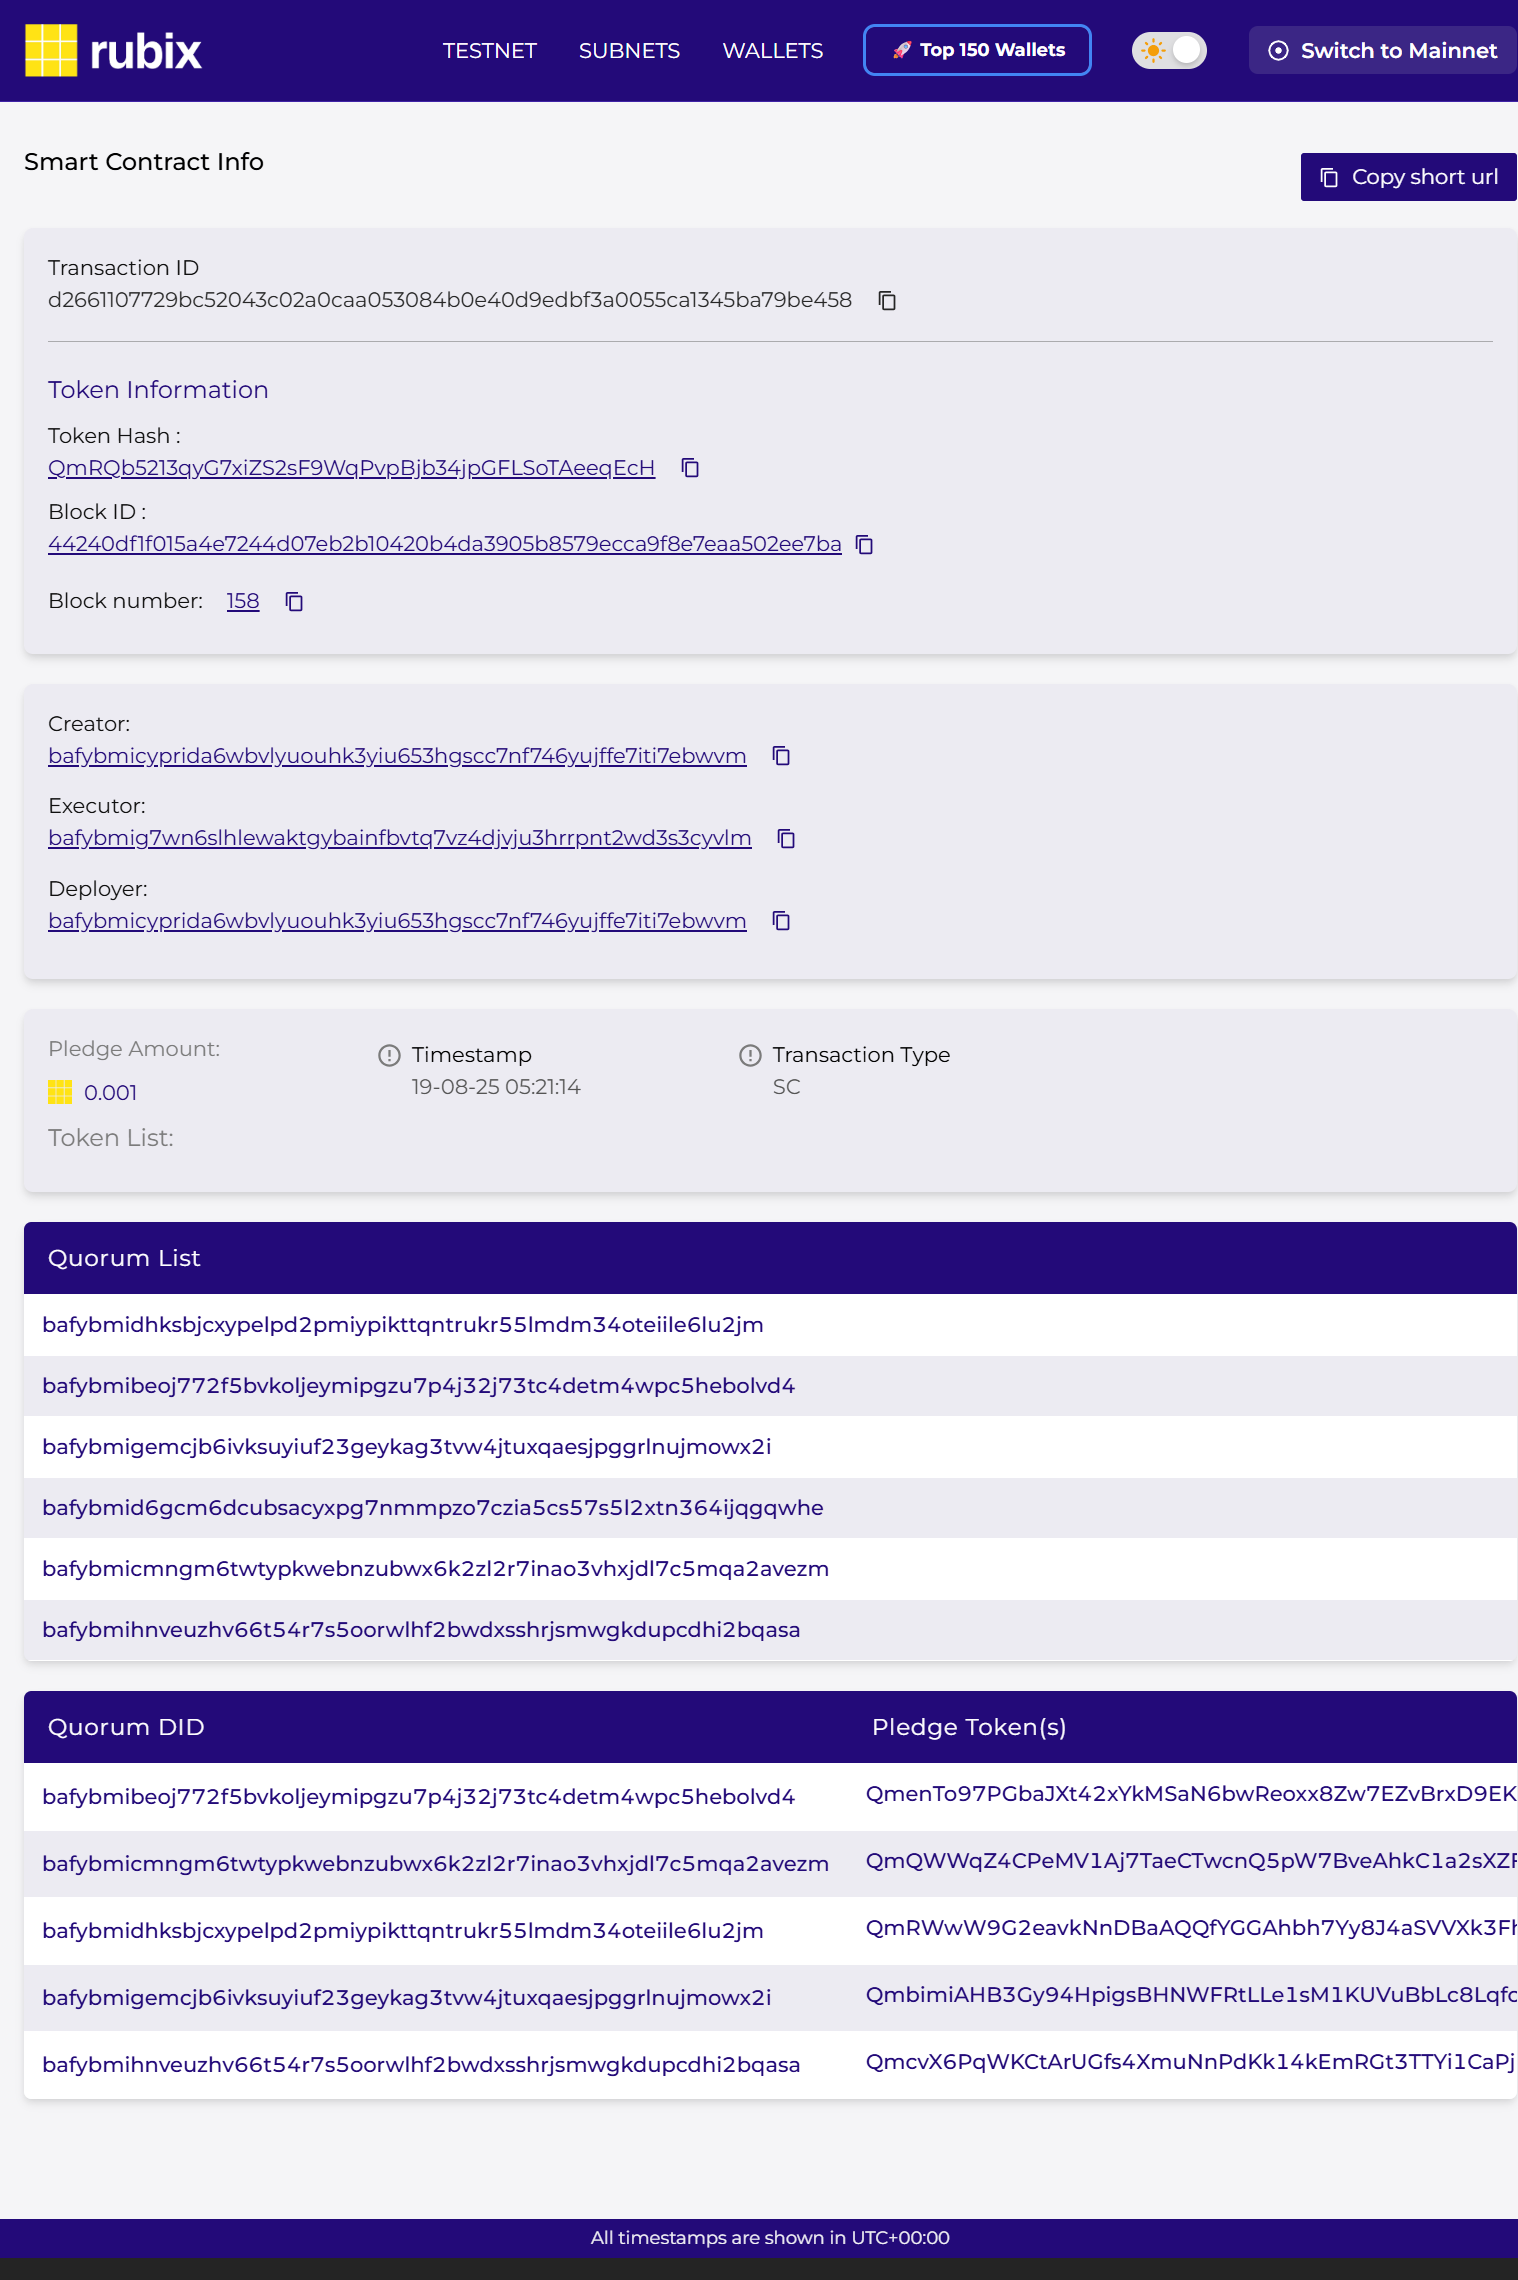Click pledge token QmcvX6PqWKCtArUGfs4...
This screenshot has height=2280, width=1518.
click(x=1191, y=2062)
